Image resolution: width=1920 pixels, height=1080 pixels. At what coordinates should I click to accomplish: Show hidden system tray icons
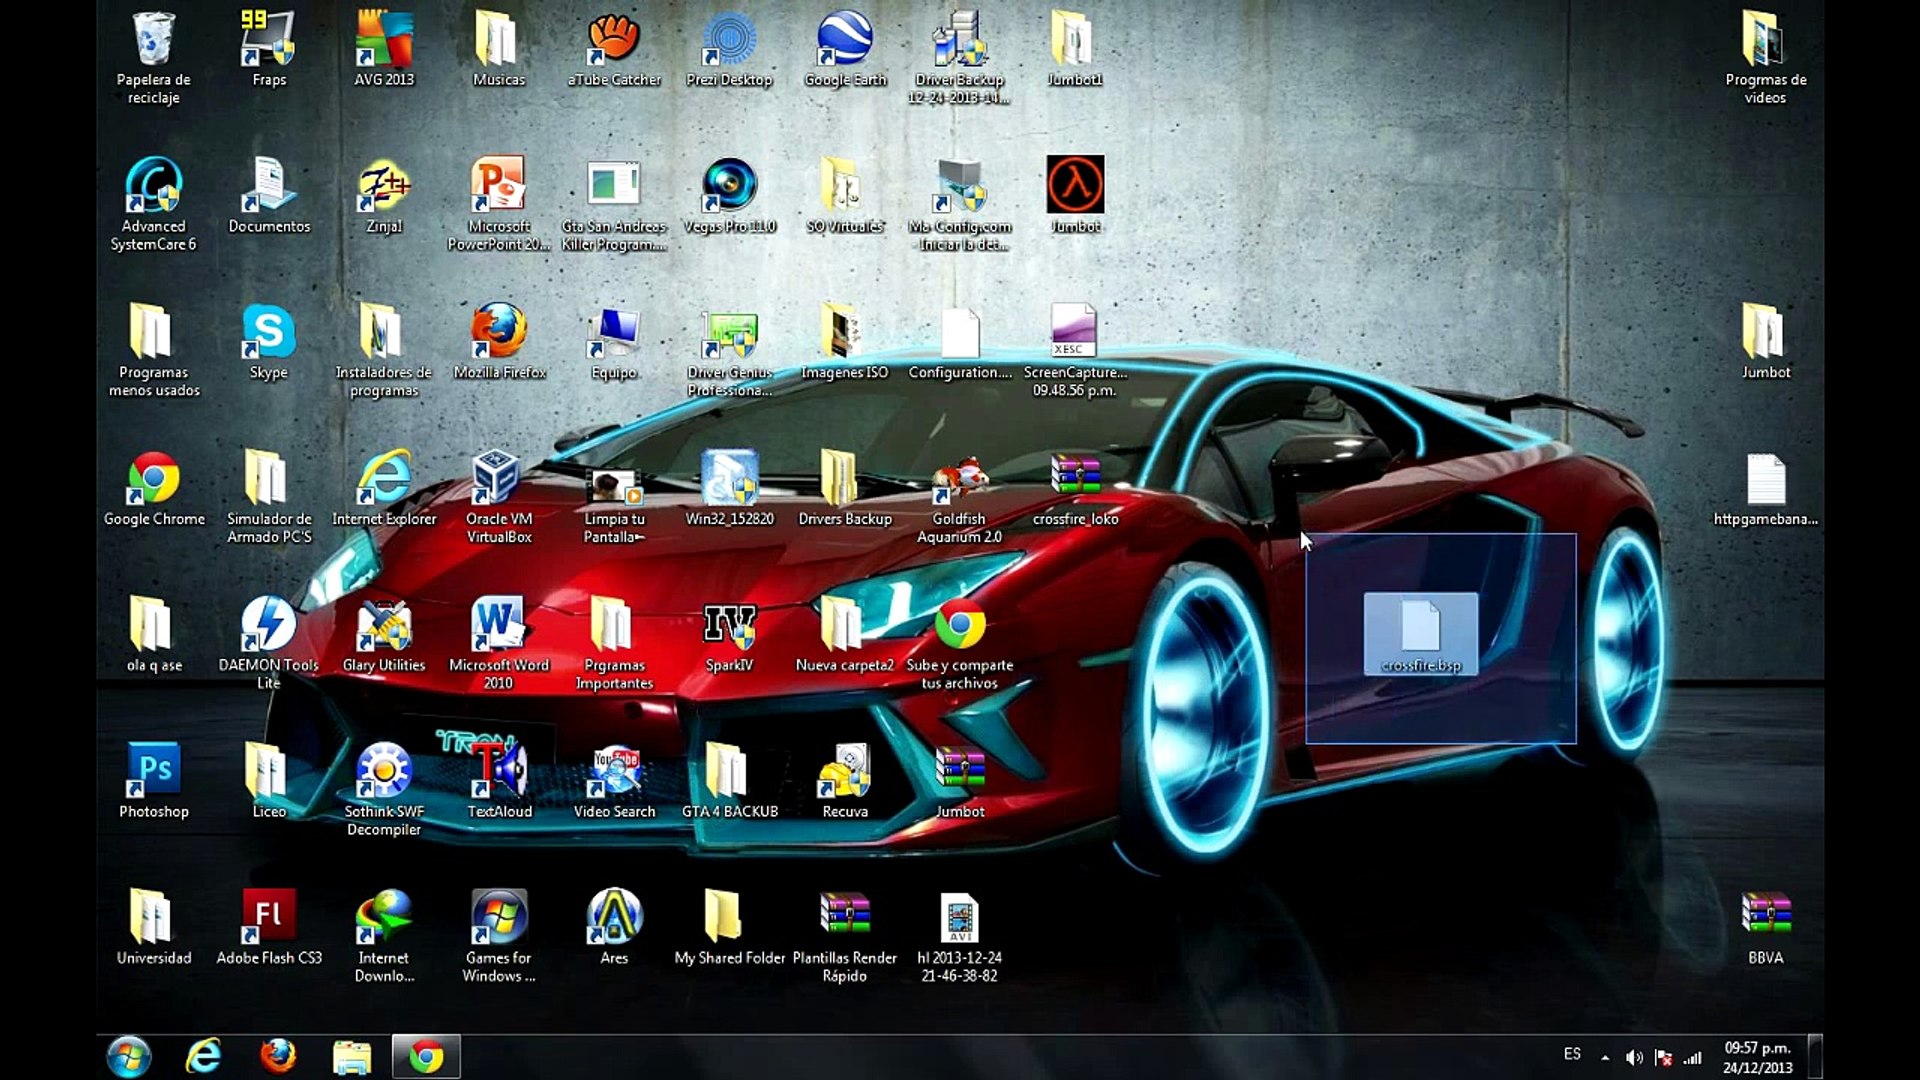[x=1605, y=1057]
